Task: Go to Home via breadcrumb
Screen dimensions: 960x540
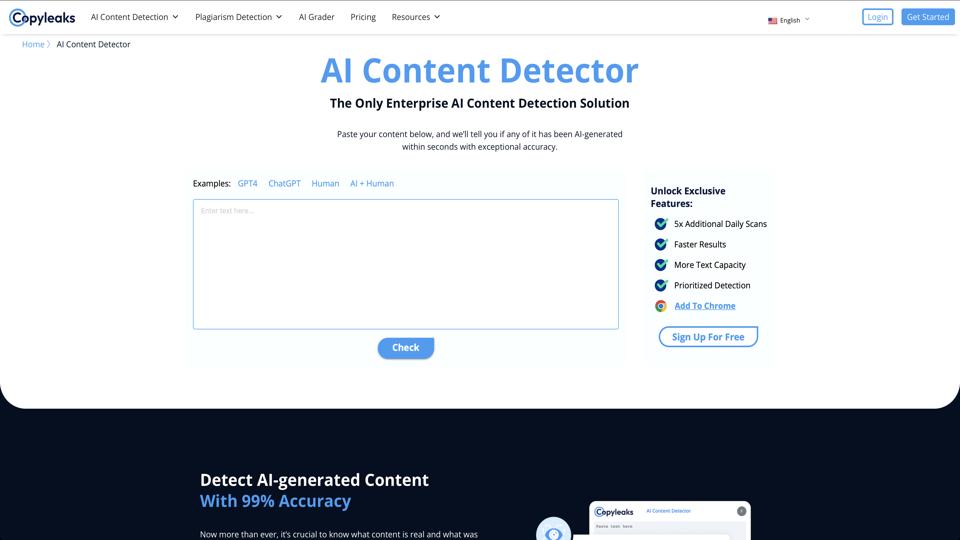Action: coord(33,44)
